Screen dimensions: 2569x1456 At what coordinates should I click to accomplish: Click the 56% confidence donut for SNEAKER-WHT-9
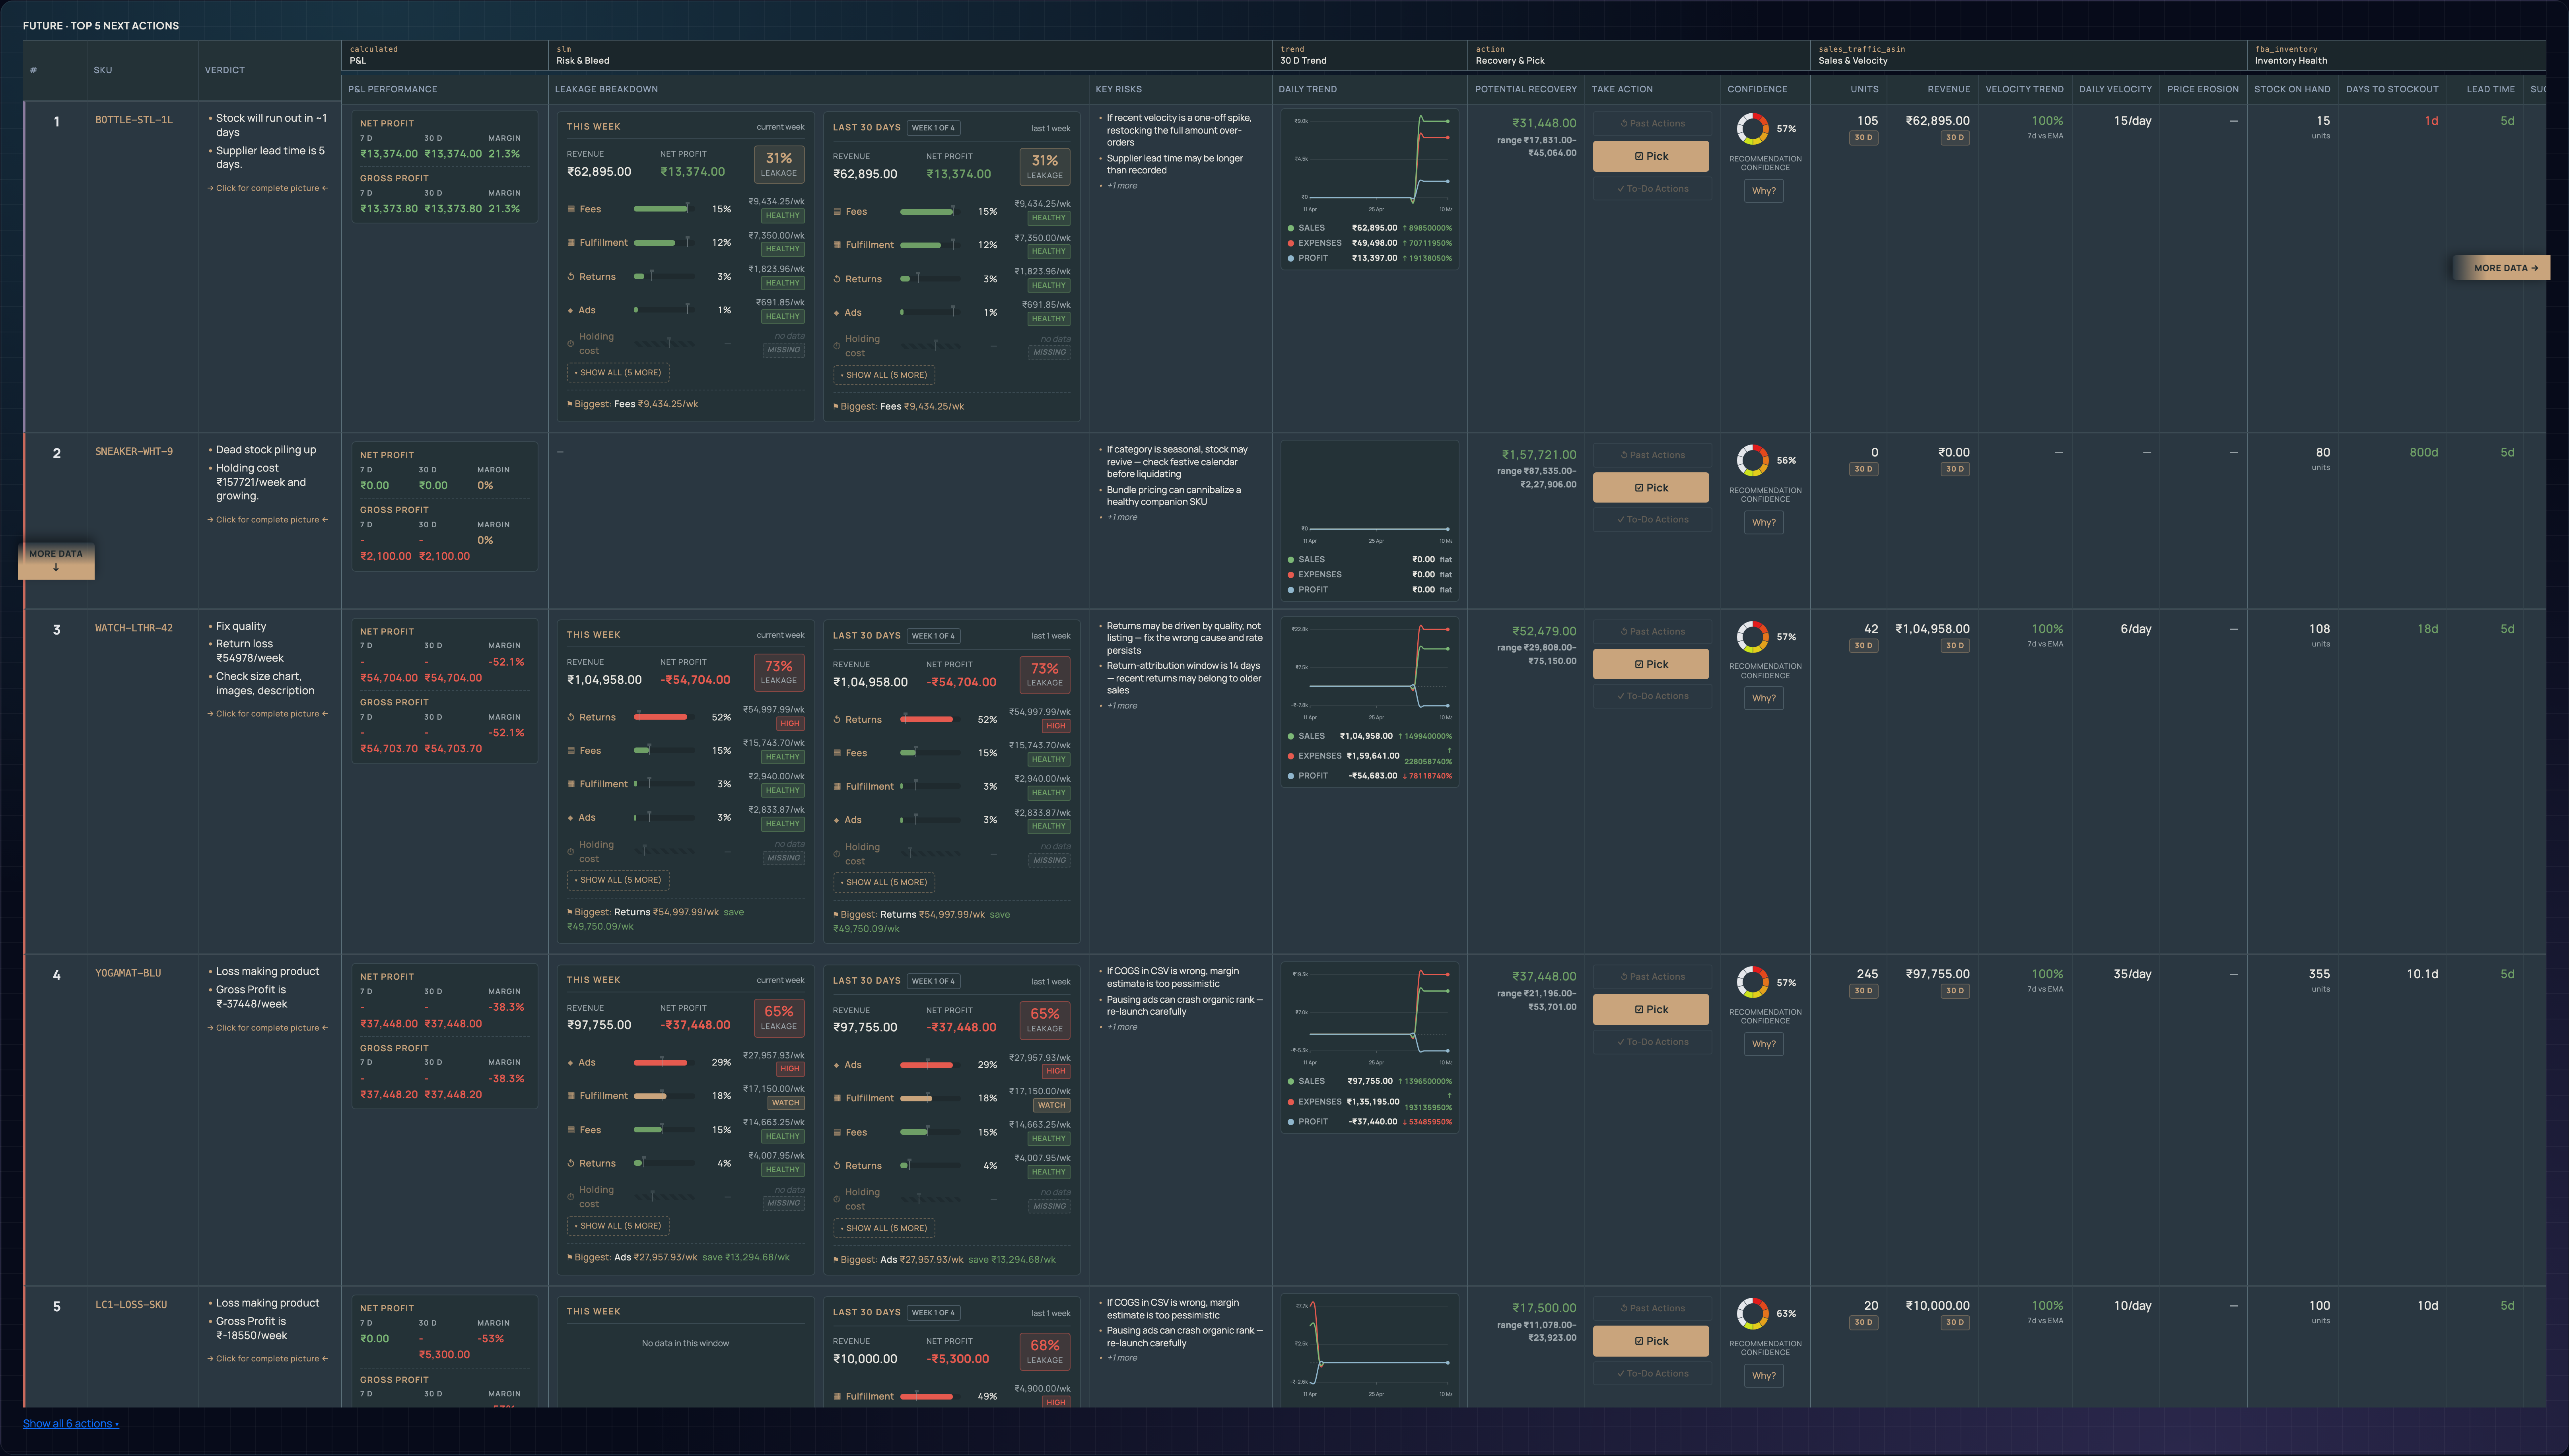click(x=1752, y=460)
